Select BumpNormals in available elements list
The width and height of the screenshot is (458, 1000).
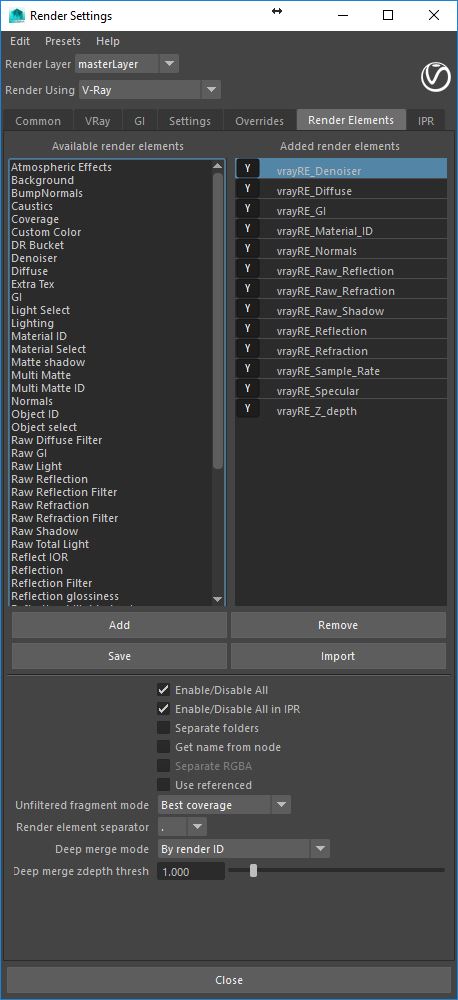point(47,193)
